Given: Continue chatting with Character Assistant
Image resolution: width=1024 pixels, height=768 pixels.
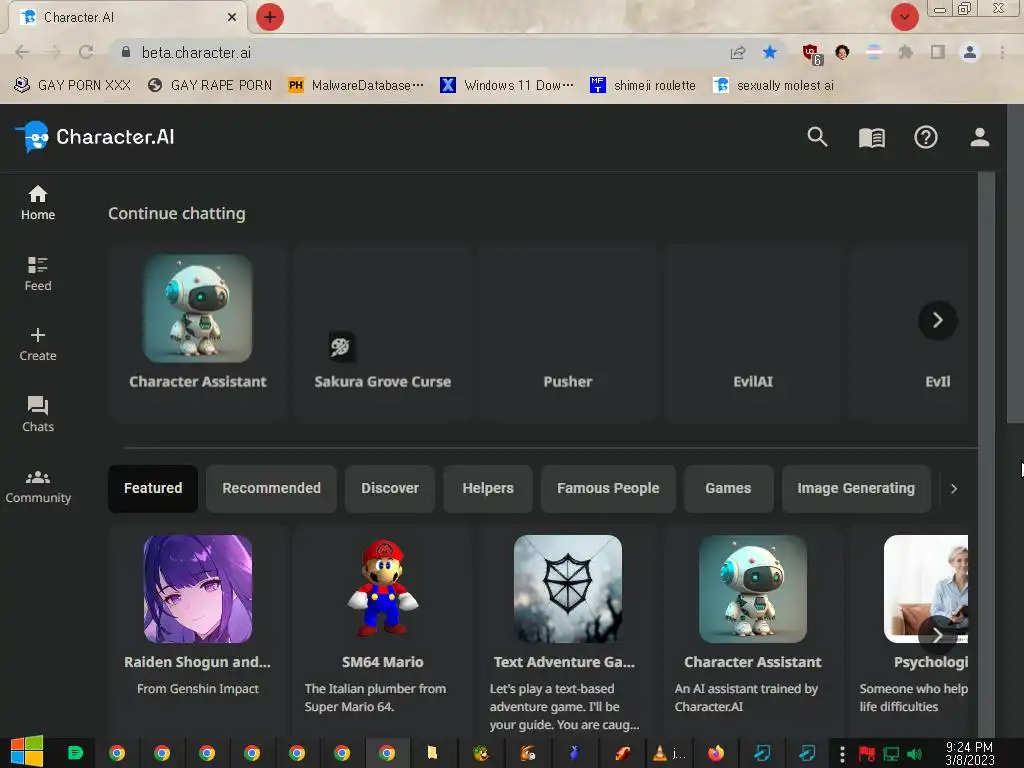Looking at the screenshot, I should pyautogui.click(x=198, y=332).
